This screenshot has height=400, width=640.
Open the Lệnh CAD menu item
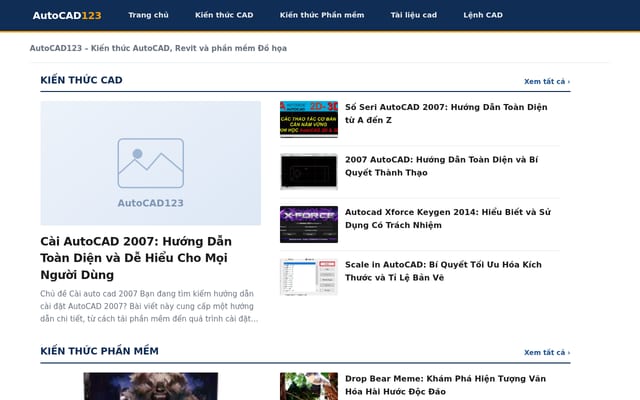tap(483, 15)
